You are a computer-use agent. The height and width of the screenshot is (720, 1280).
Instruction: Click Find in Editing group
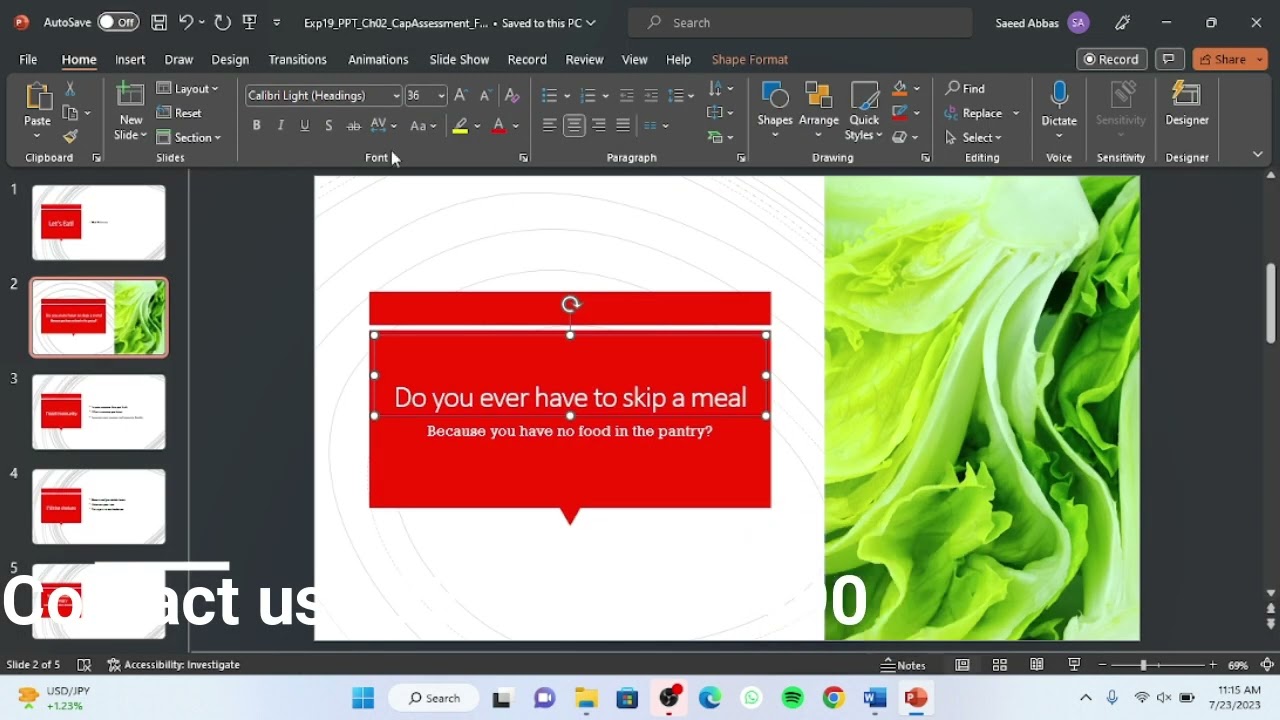click(x=965, y=89)
